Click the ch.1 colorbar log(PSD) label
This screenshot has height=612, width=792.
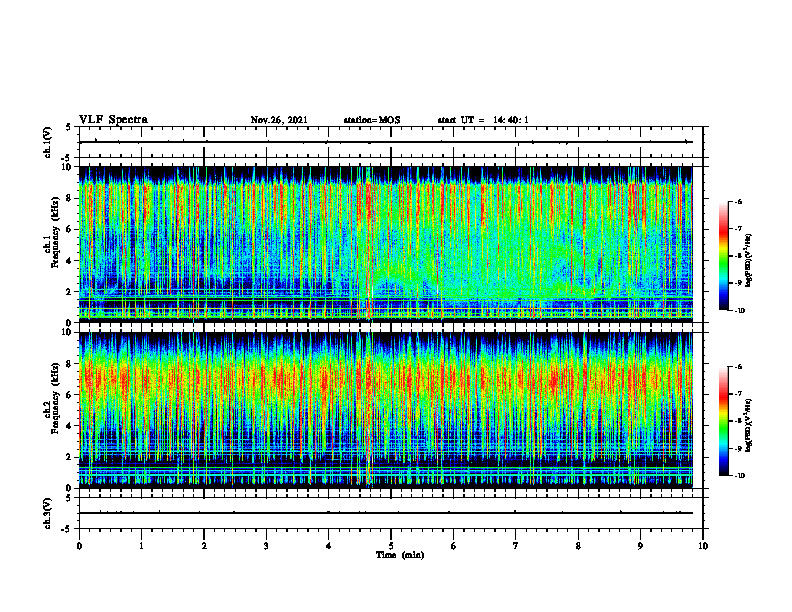(749, 261)
